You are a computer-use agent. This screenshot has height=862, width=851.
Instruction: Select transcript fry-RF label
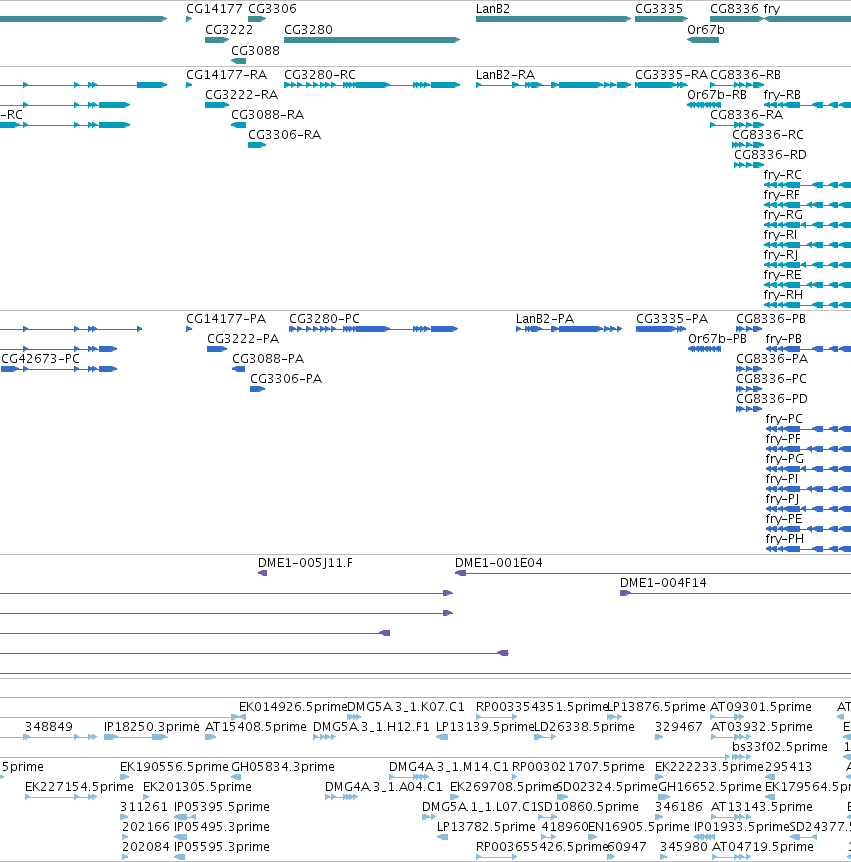point(782,195)
